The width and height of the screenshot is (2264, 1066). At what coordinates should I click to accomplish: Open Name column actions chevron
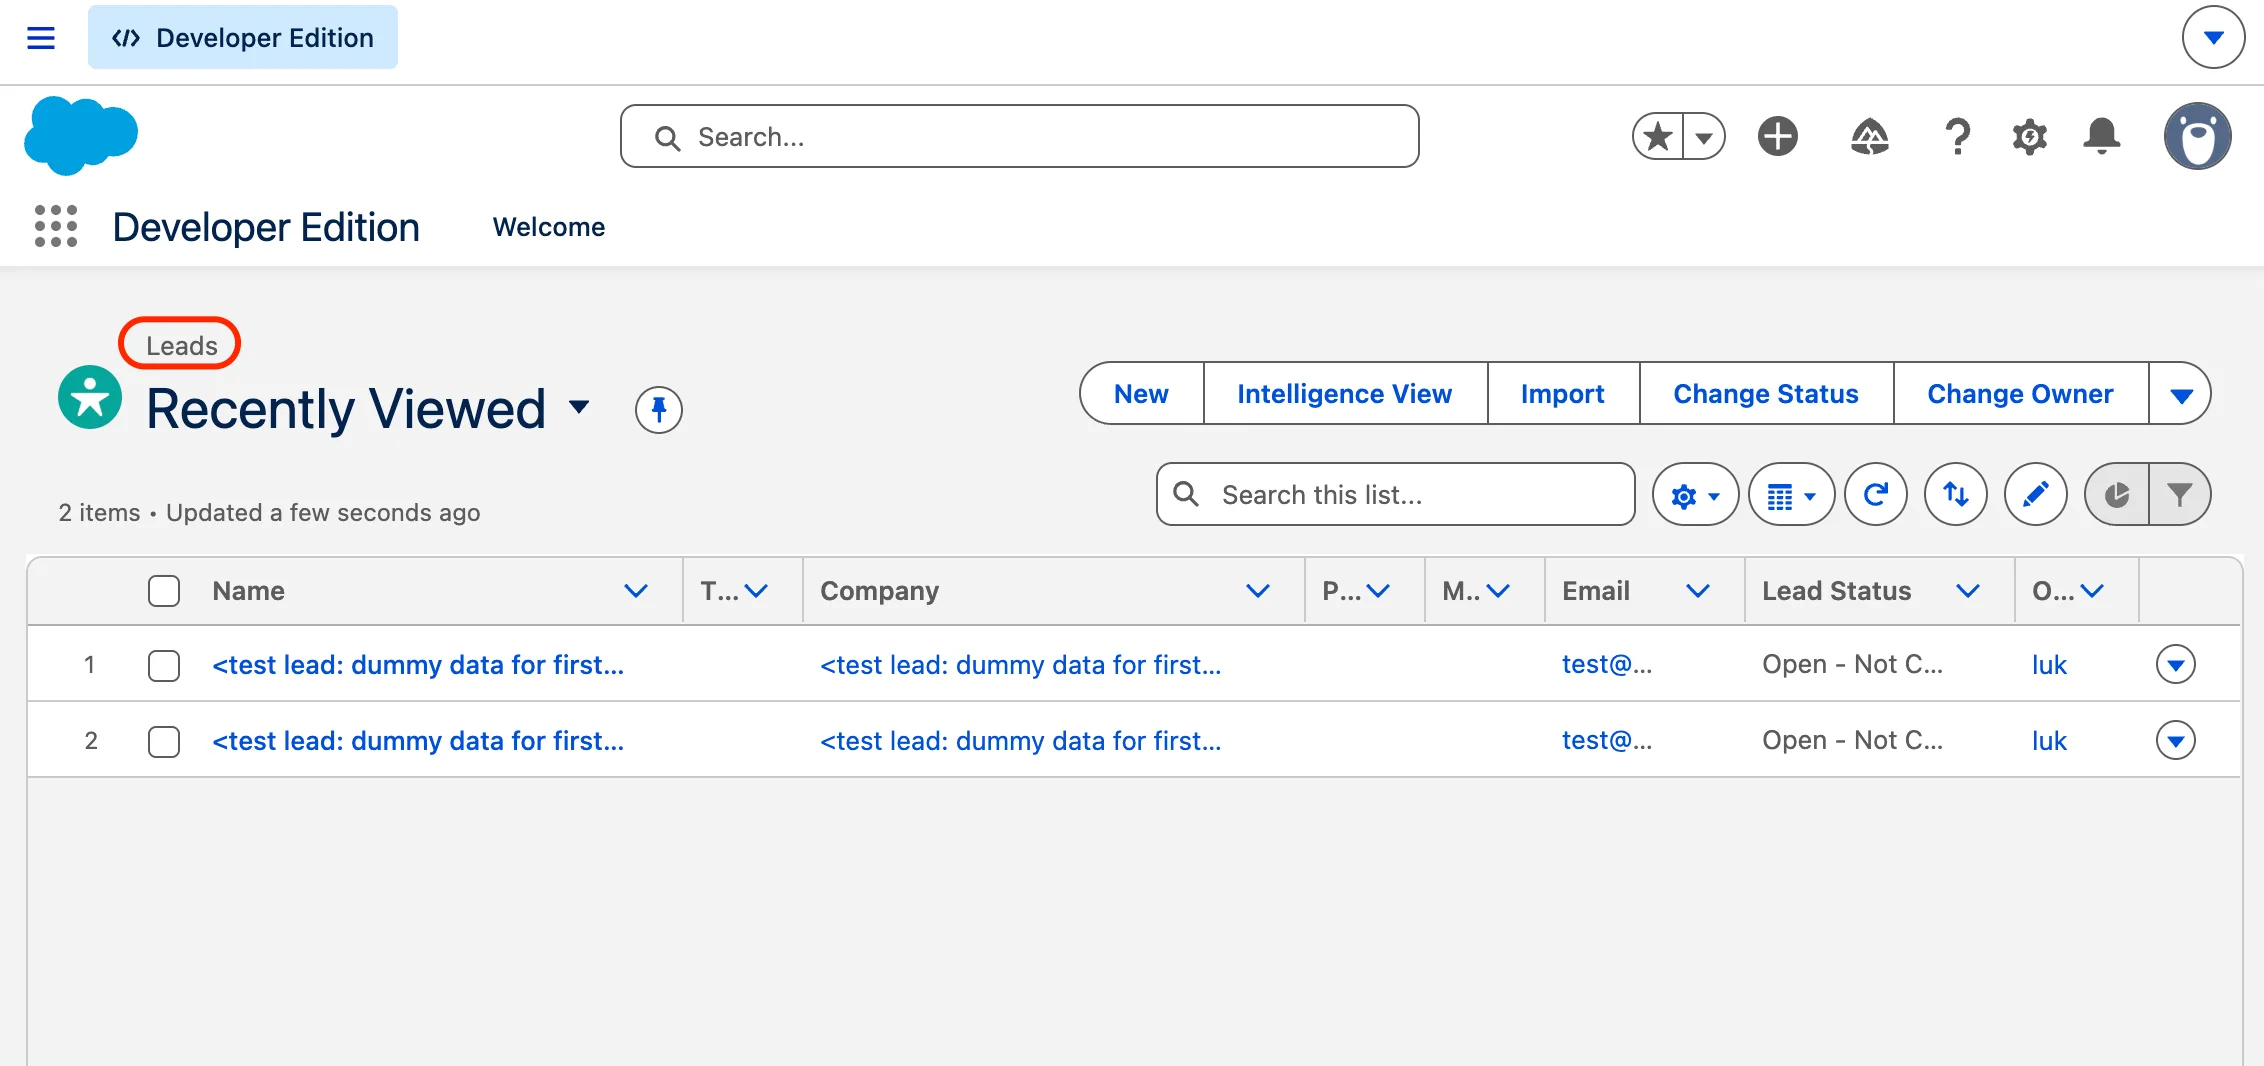coord(636,591)
